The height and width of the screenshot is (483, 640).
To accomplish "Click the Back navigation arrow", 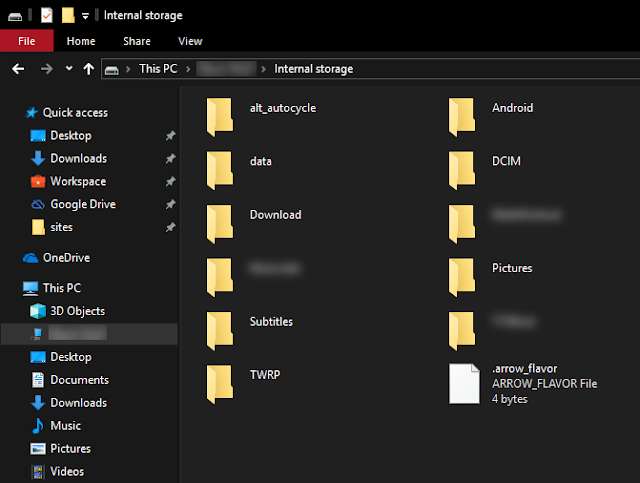I will [18, 69].
